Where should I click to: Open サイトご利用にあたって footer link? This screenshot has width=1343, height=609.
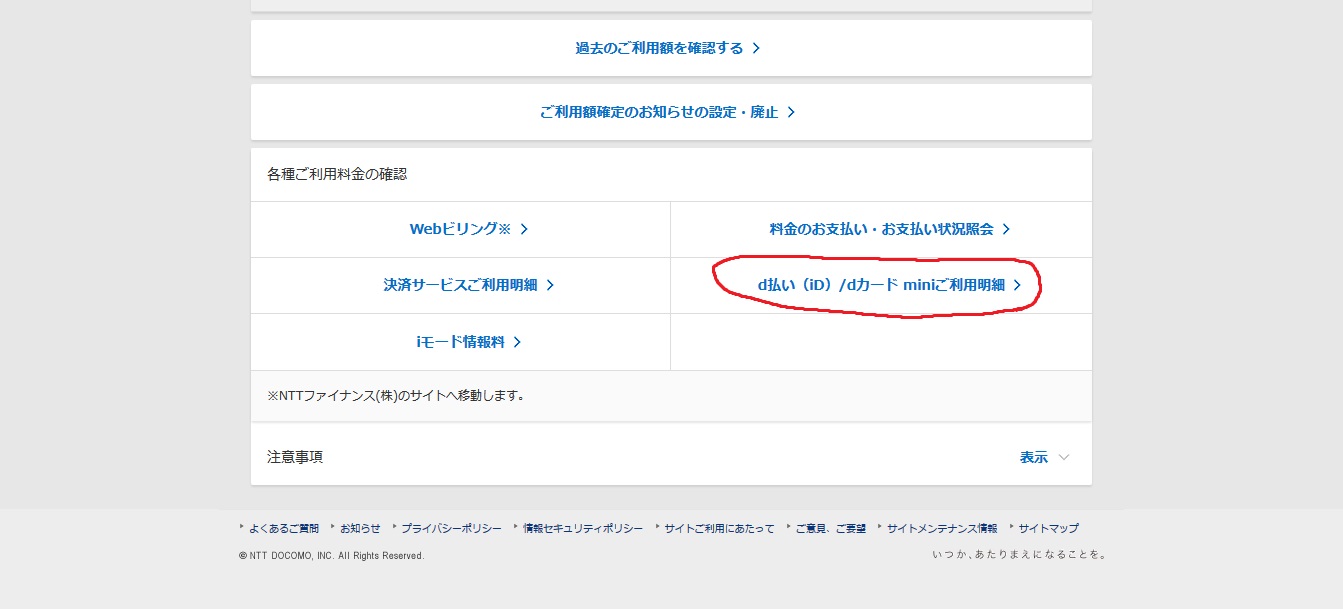[x=719, y=528]
